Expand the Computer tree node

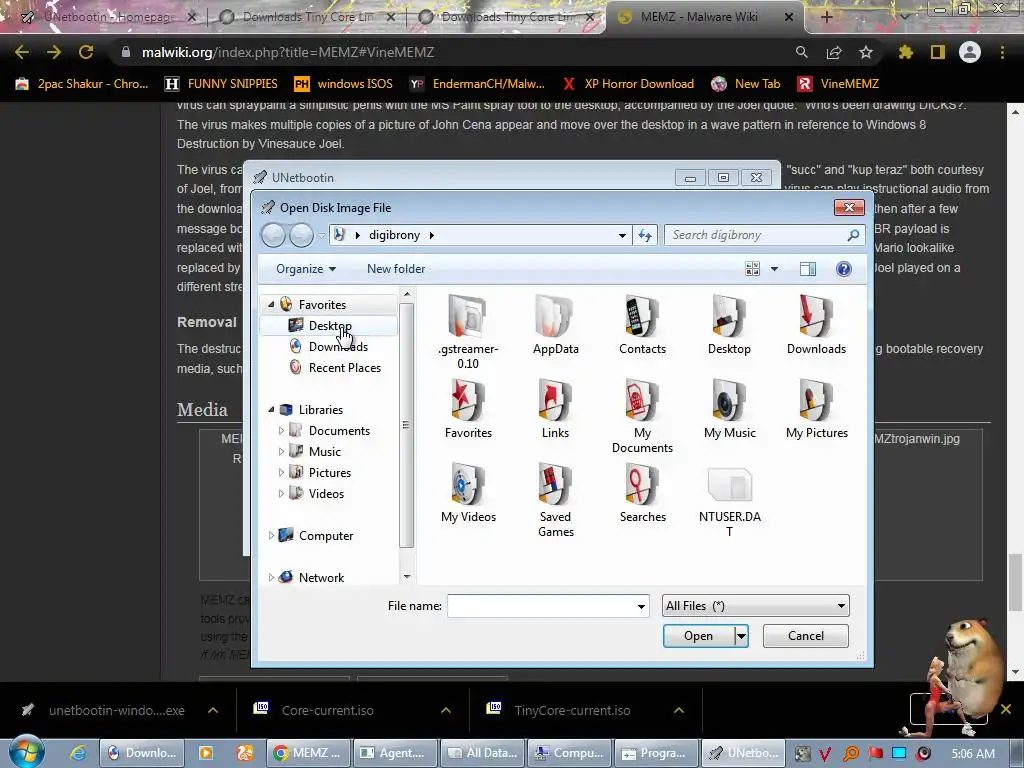[x=271, y=536]
